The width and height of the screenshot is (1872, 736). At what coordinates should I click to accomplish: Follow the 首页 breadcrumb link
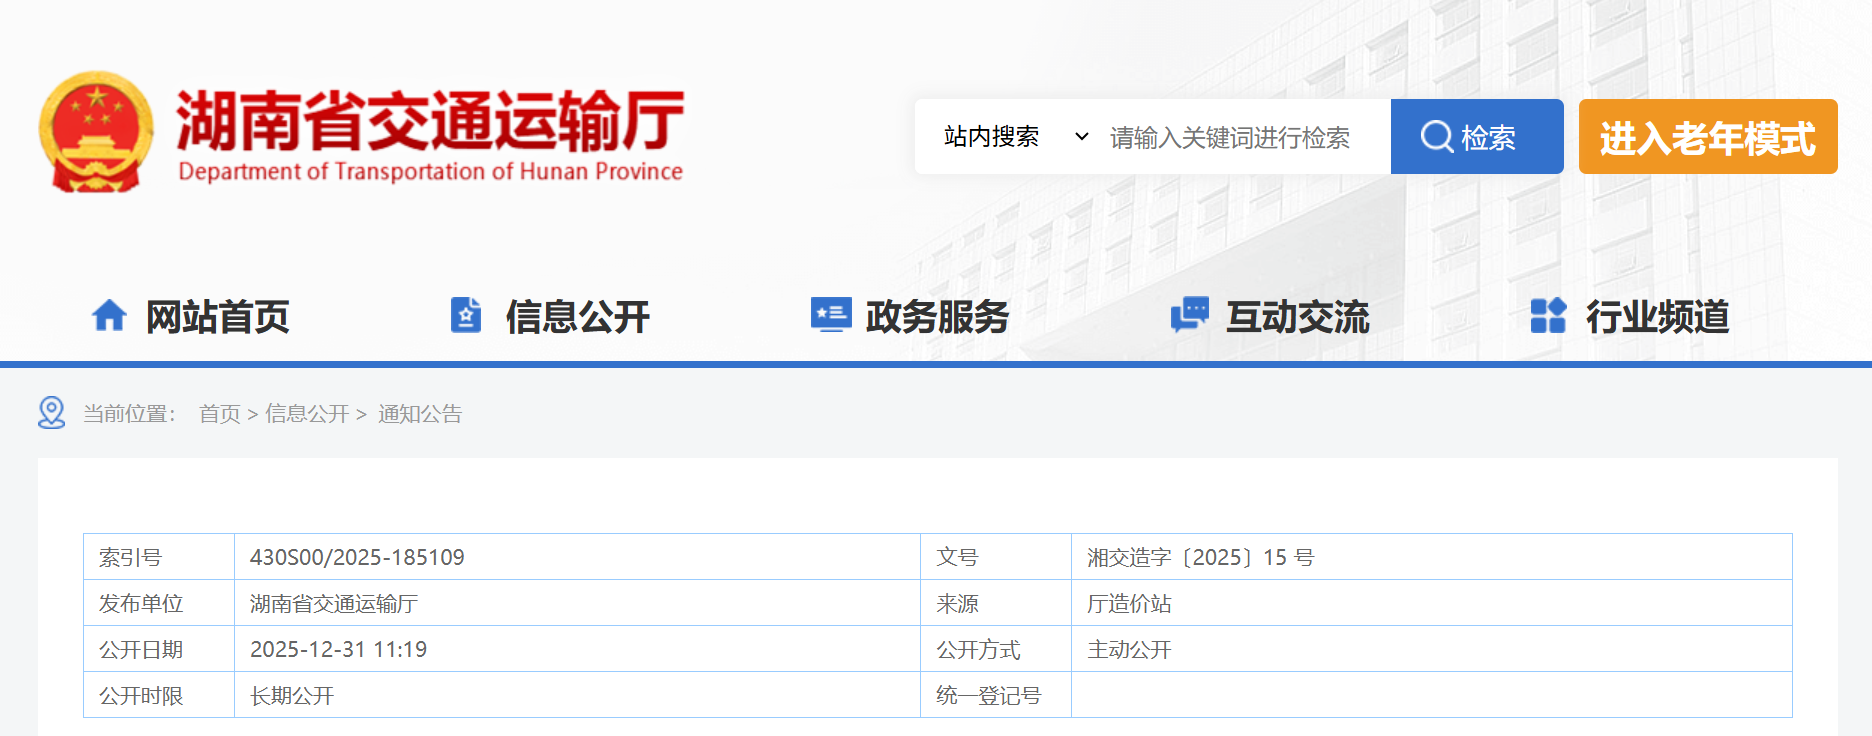pos(220,414)
